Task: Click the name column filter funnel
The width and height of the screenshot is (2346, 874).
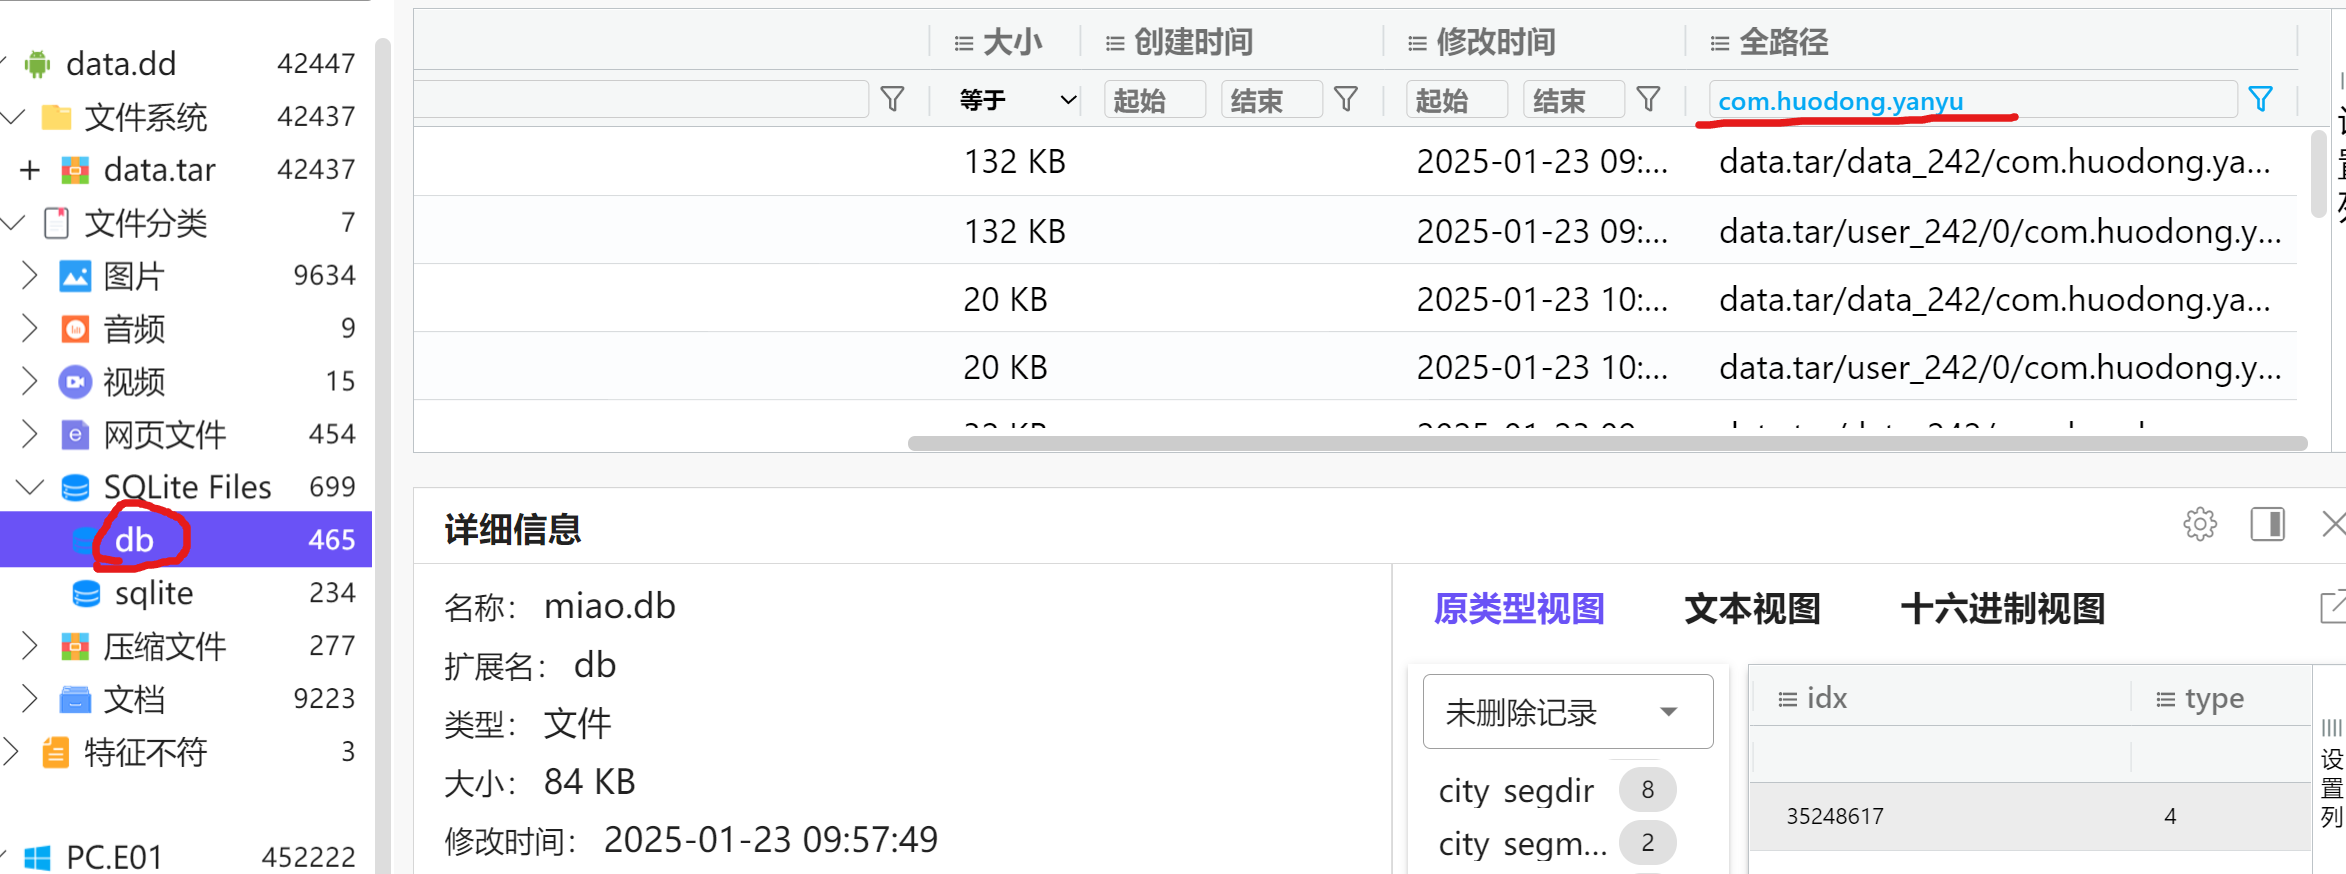Action: (892, 99)
